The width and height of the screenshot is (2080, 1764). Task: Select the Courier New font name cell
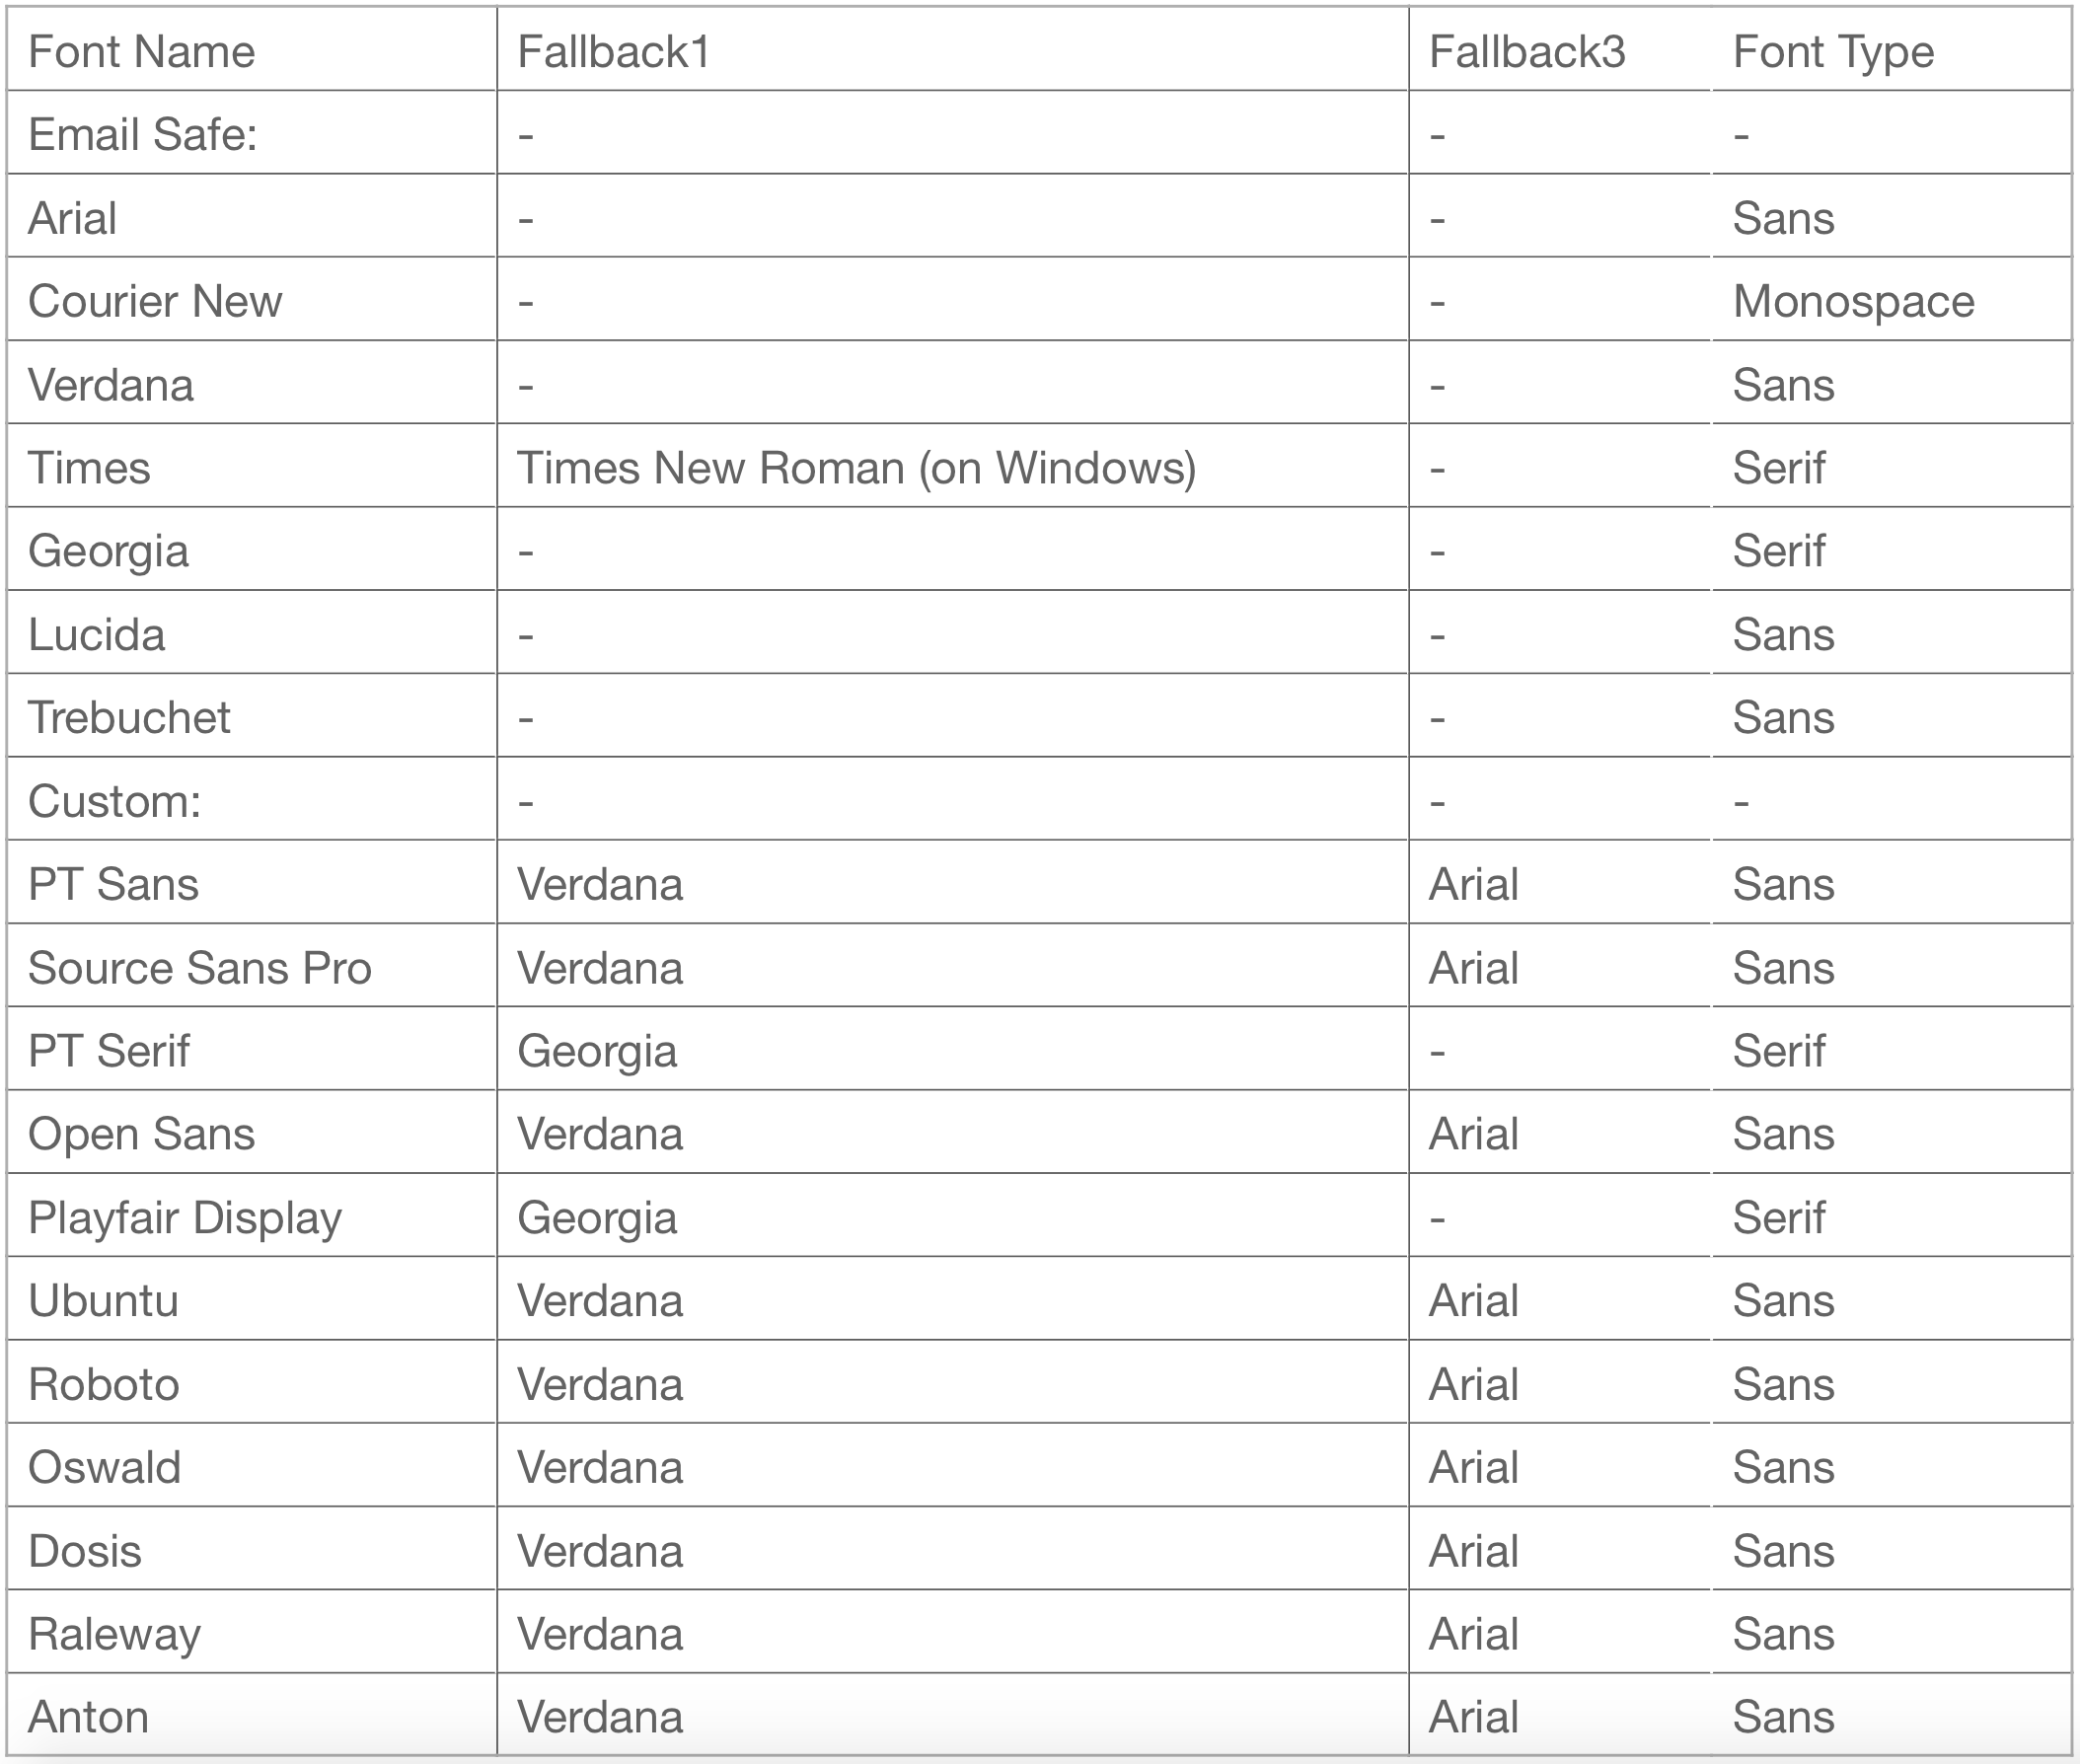click(x=155, y=301)
